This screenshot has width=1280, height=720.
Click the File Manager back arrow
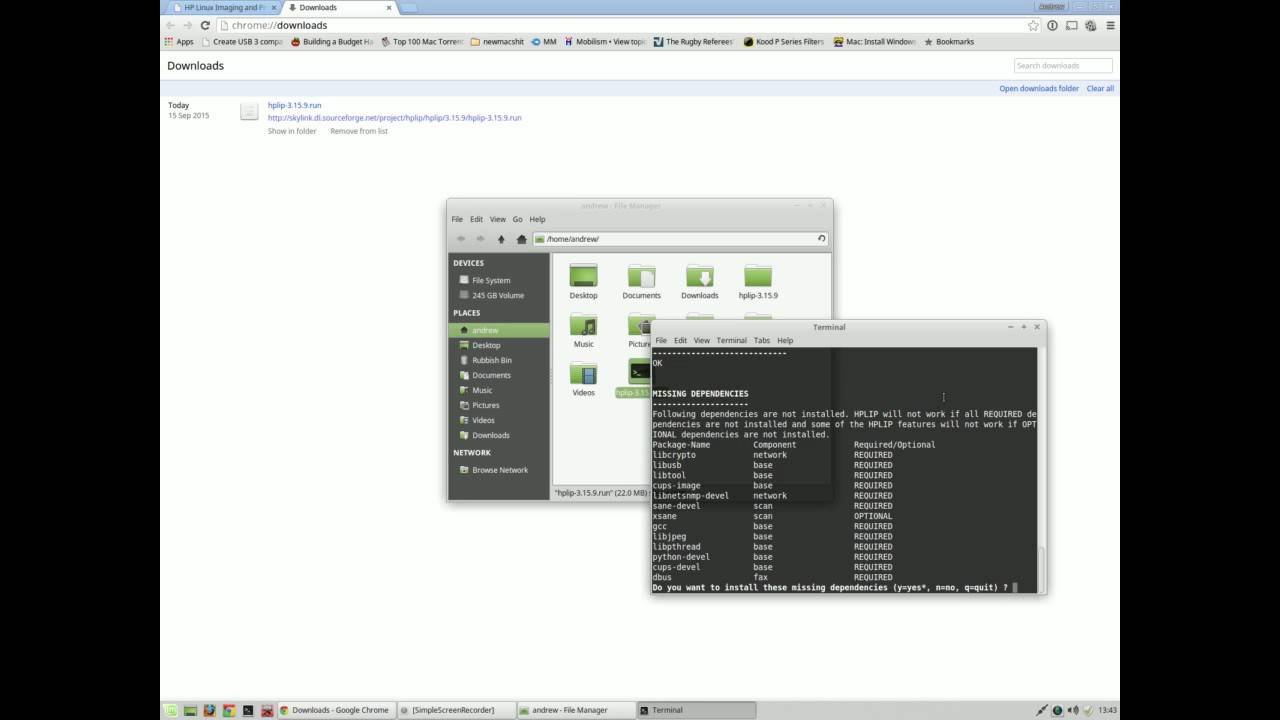(461, 239)
